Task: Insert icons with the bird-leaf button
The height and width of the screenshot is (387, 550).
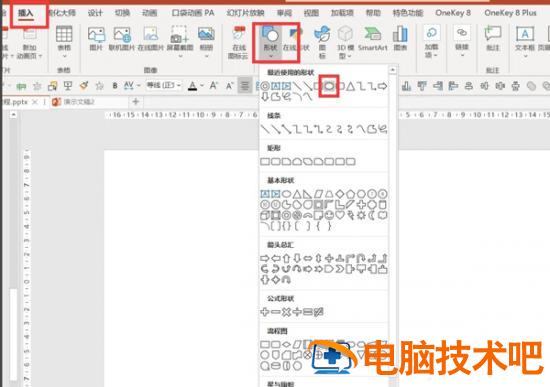Action: click(x=322, y=42)
